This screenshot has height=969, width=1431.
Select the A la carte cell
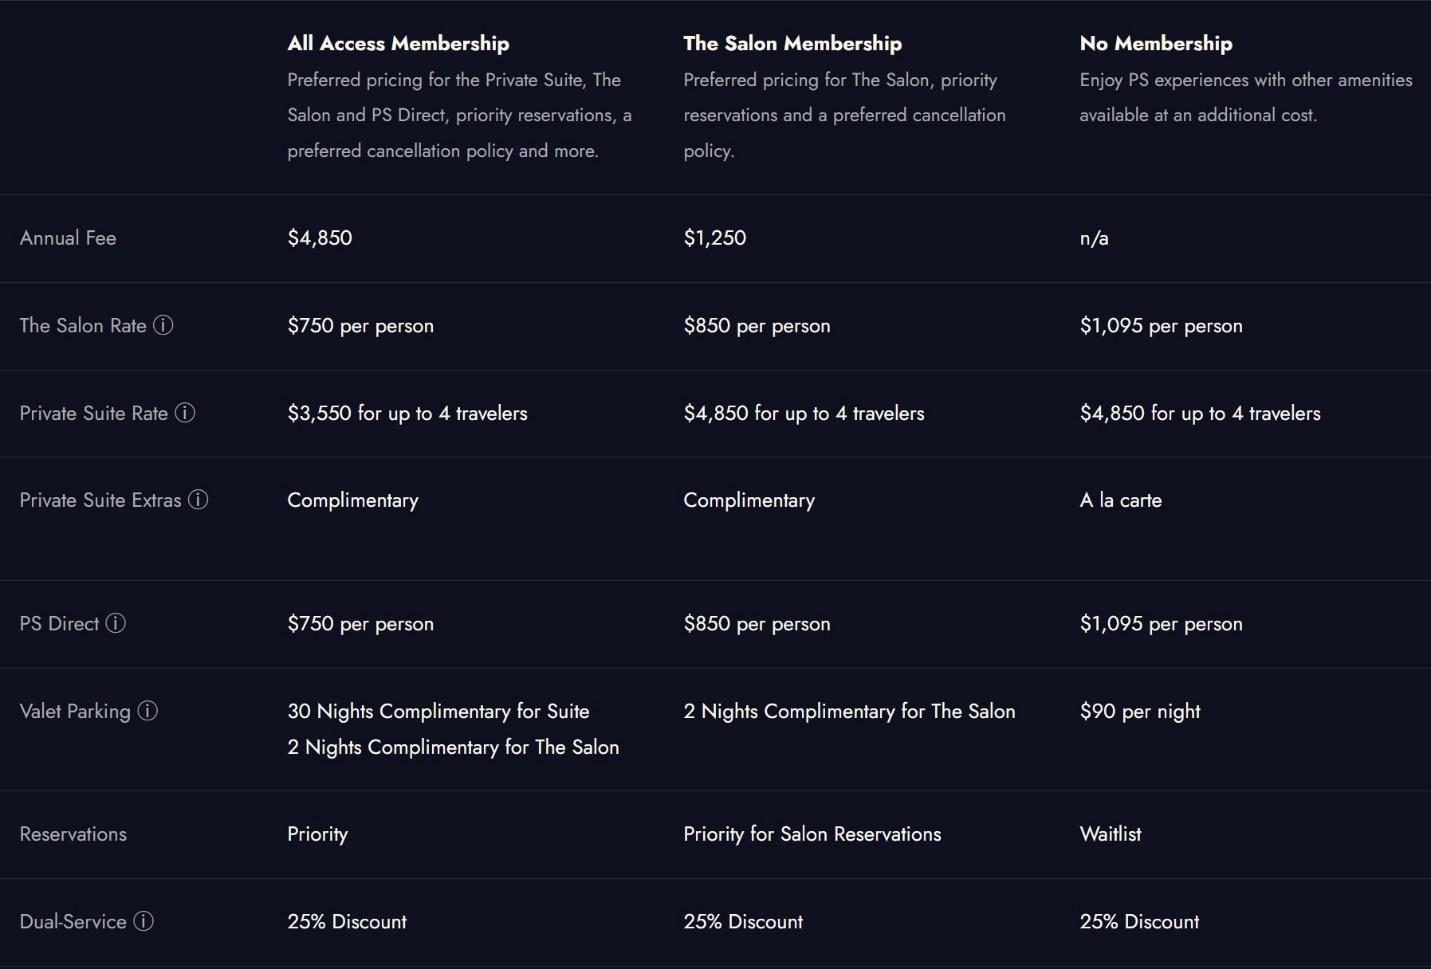pyautogui.click(x=1120, y=500)
